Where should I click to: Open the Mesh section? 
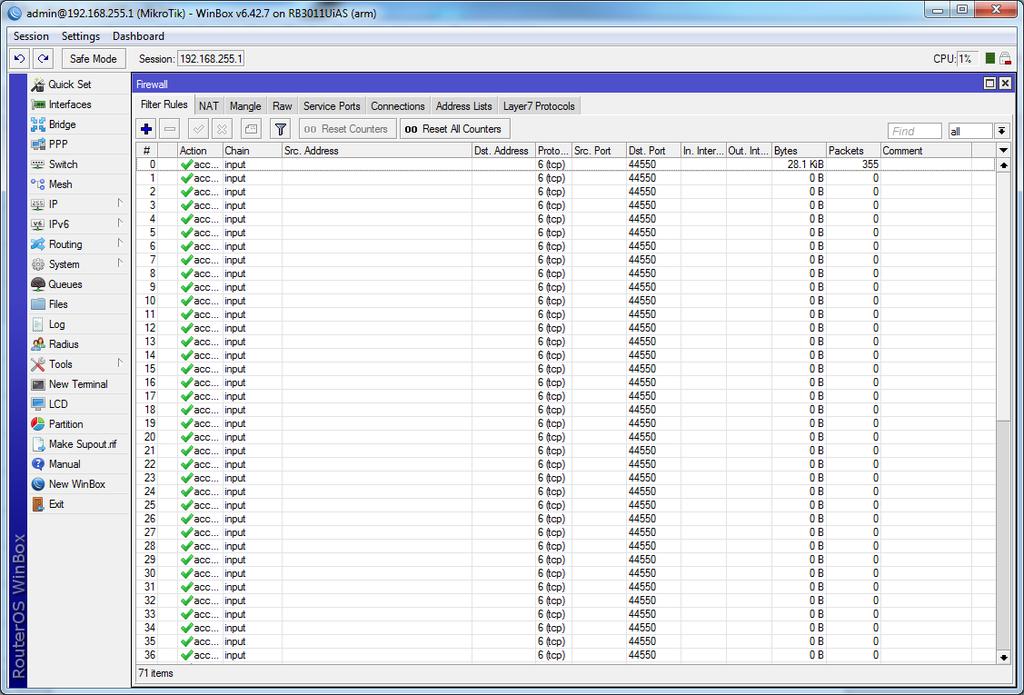point(60,184)
